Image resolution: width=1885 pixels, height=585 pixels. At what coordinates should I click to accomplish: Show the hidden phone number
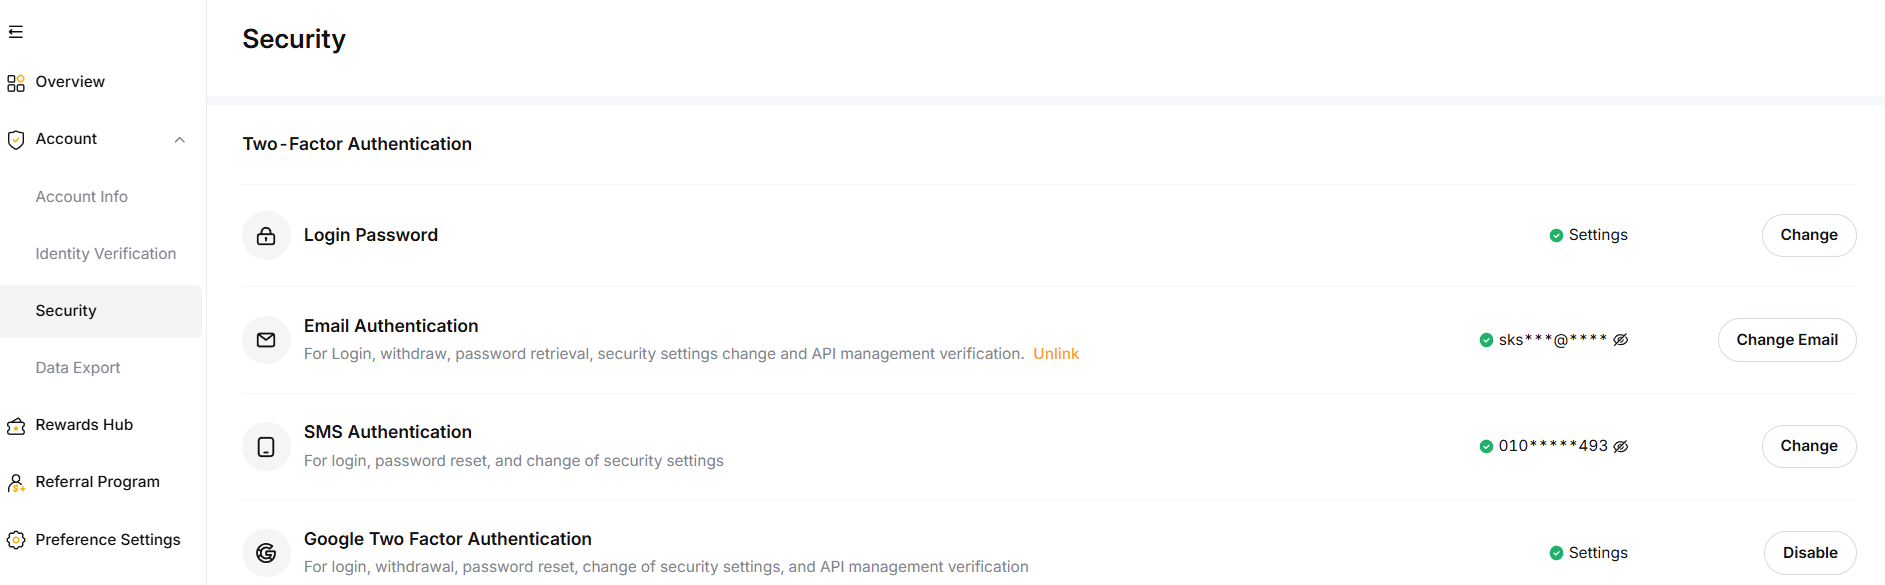coord(1621,446)
